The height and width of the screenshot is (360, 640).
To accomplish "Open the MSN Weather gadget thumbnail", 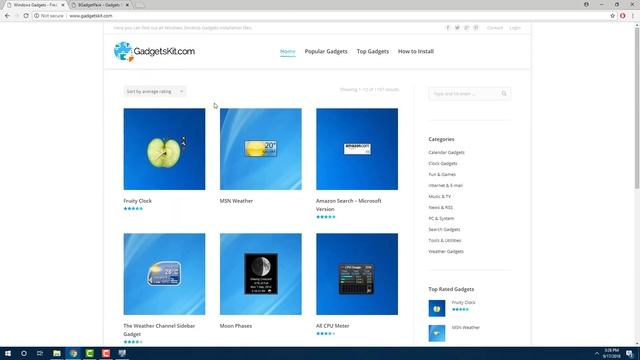I will [x=261, y=149].
